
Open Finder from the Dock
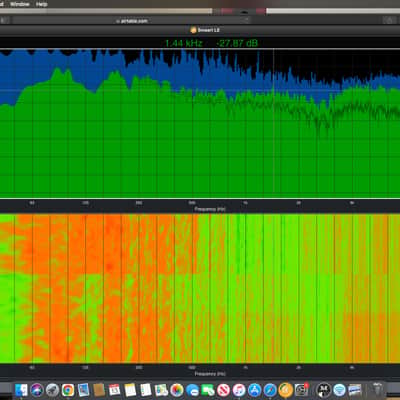click(21, 389)
